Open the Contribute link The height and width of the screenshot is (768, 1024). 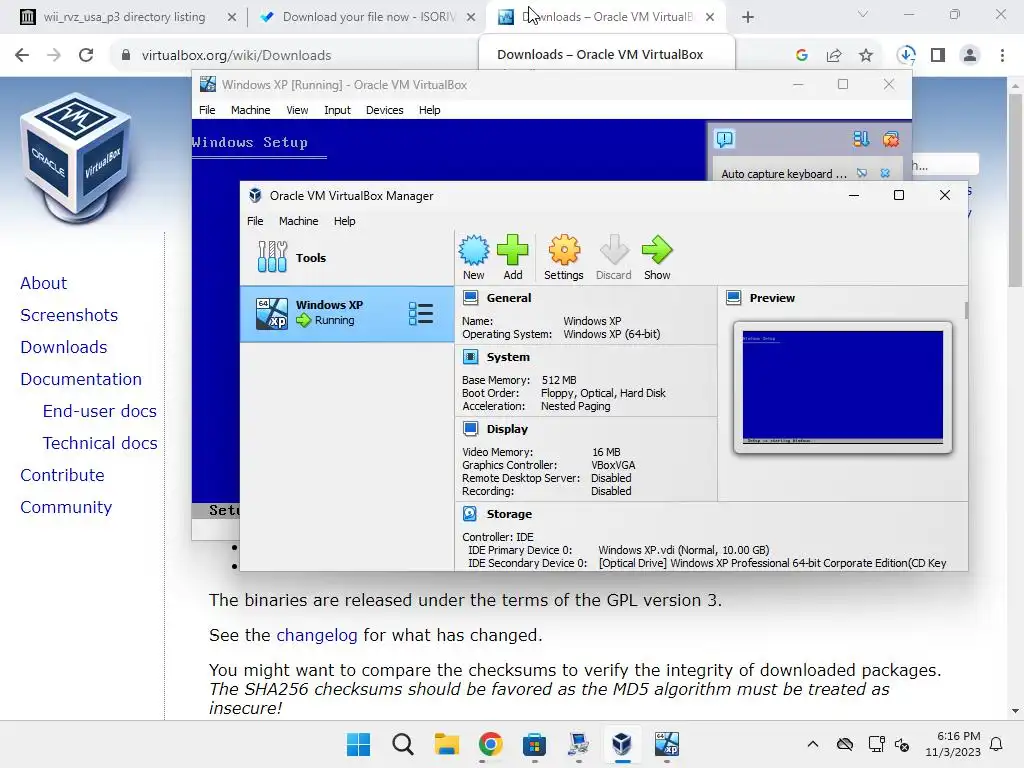62,475
